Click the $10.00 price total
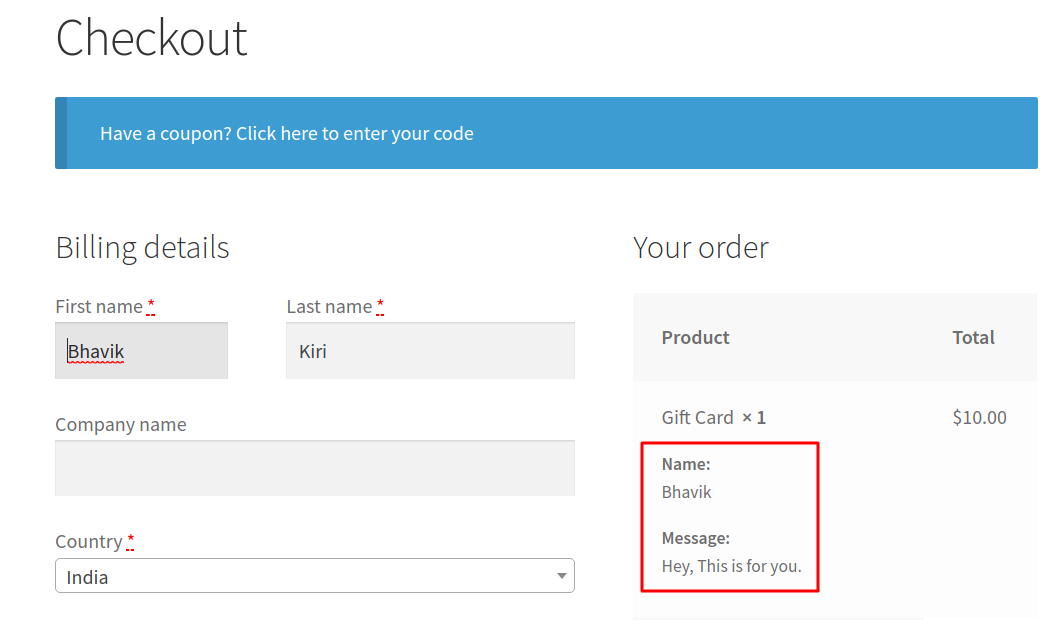 (x=979, y=417)
